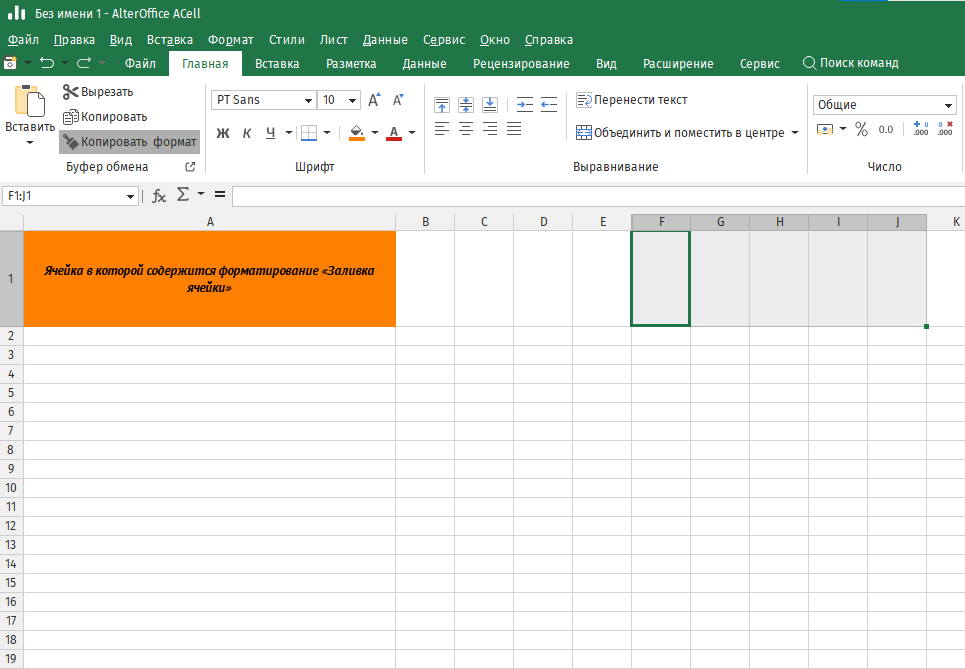Select orange cell A1 with text

coord(210,279)
